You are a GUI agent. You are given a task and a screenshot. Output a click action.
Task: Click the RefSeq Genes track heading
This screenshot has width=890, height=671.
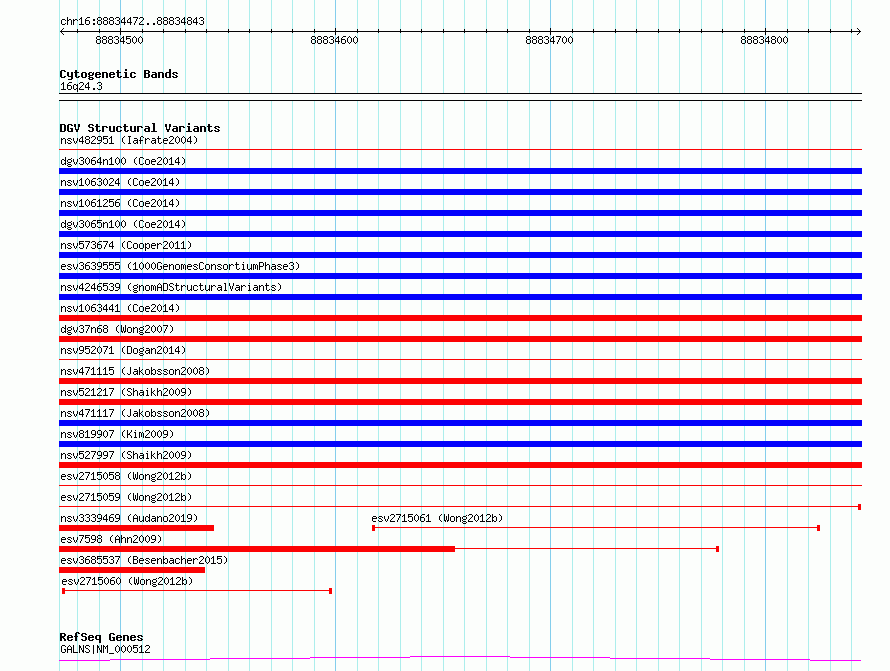(x=101, y=637)
